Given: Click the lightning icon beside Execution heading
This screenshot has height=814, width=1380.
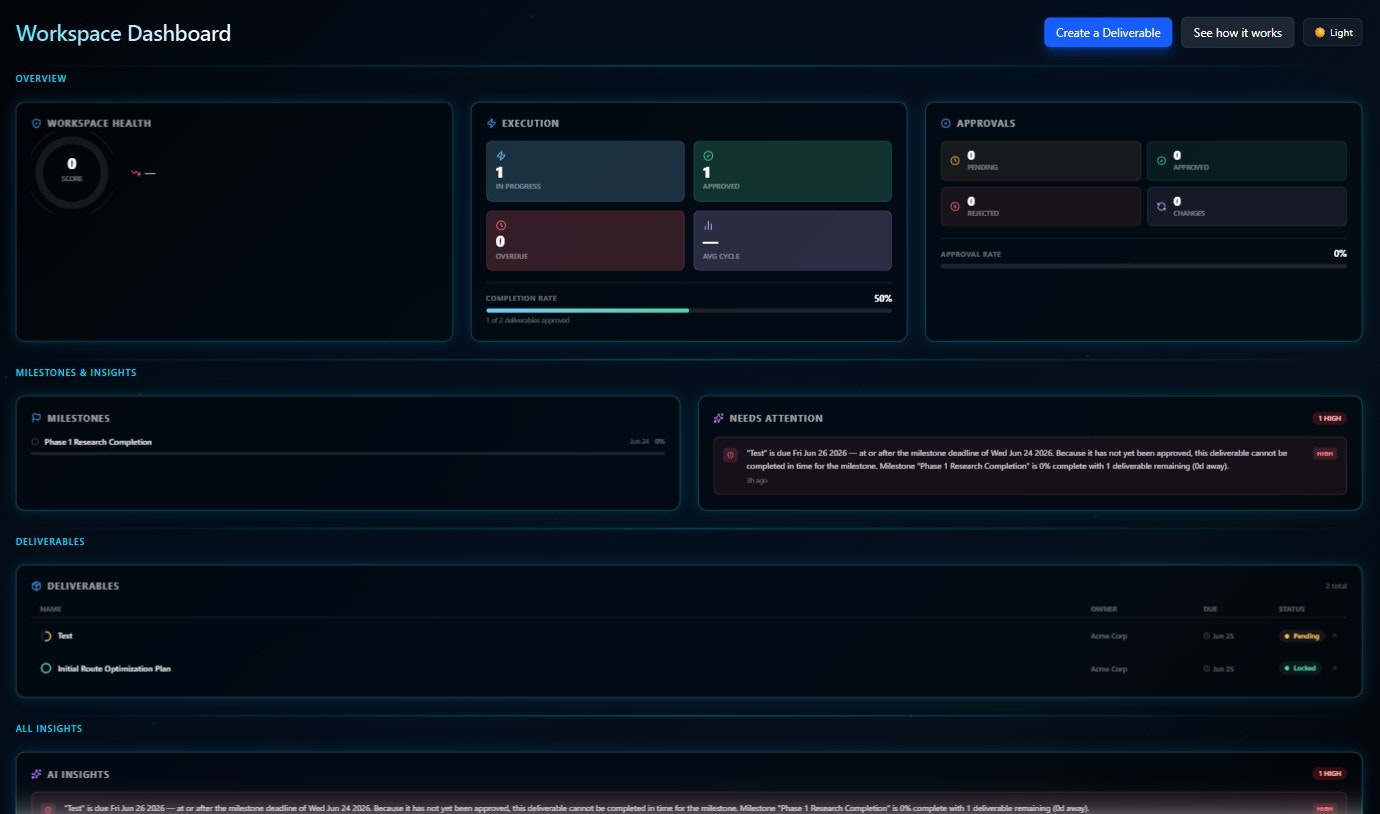Looking at the screenshot, I should (491, 123).
